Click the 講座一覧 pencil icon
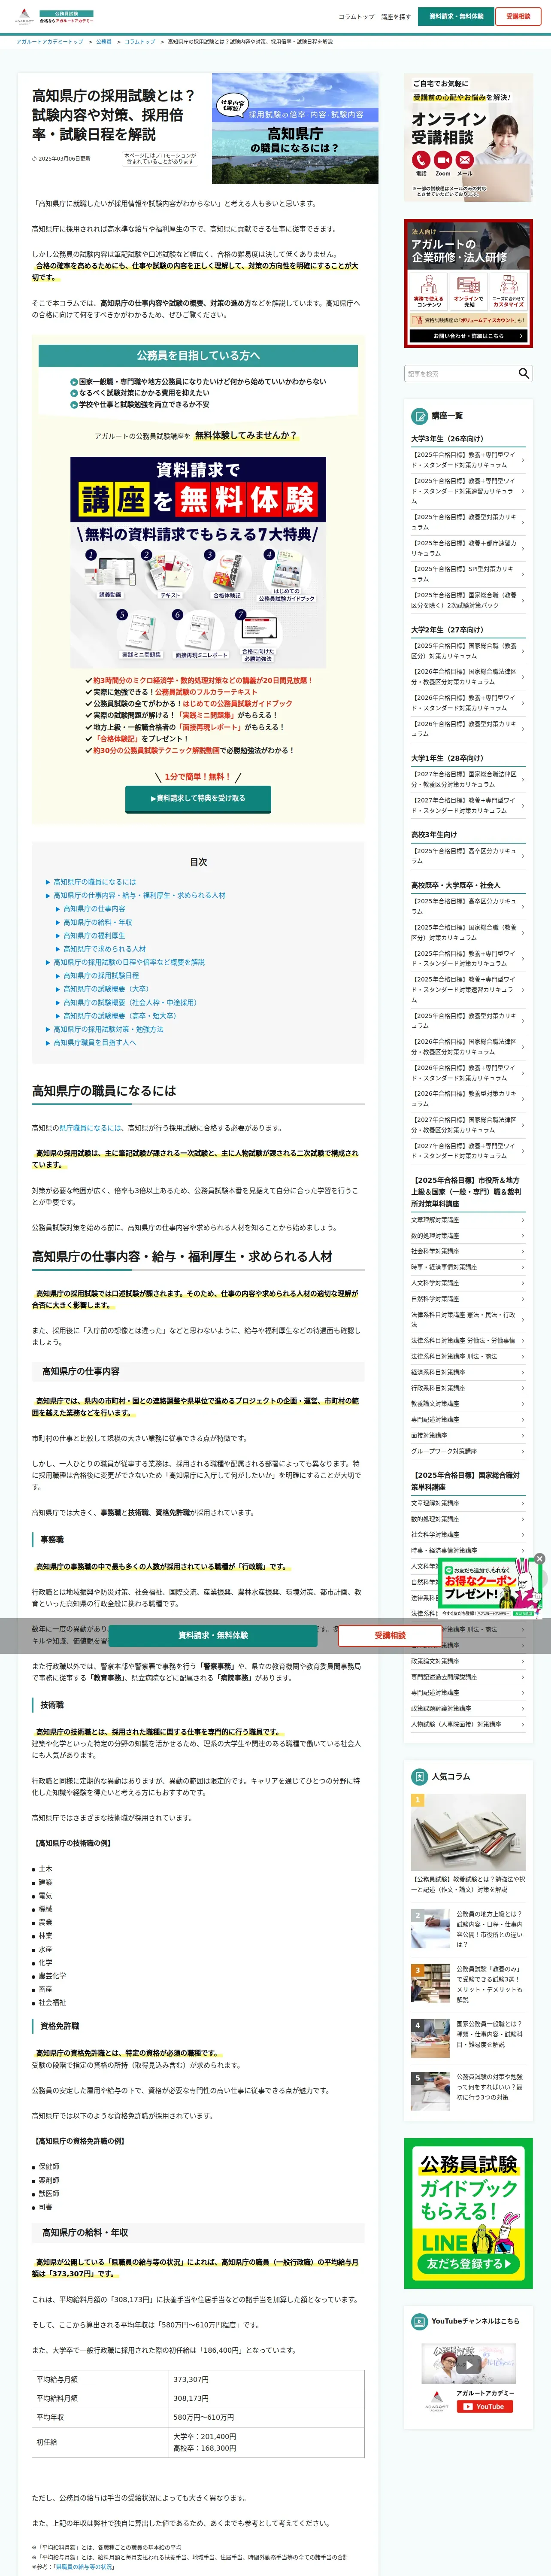 click(420, 416)
